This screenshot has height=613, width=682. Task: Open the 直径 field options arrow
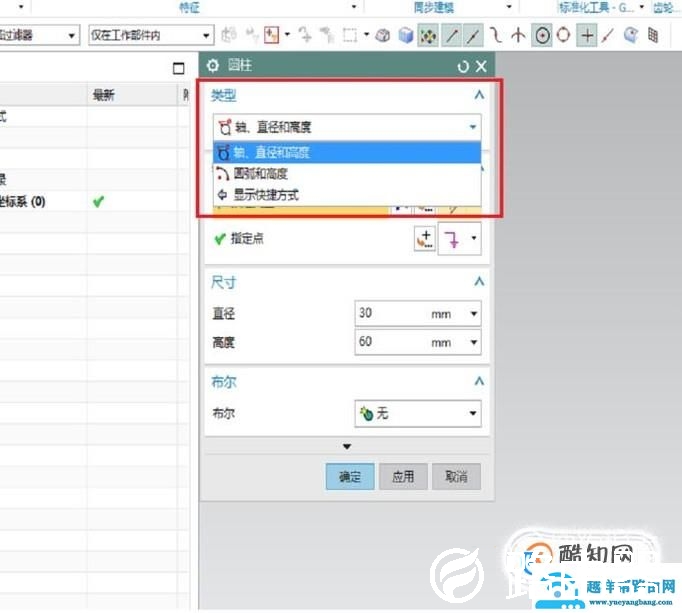pos(474,314)
